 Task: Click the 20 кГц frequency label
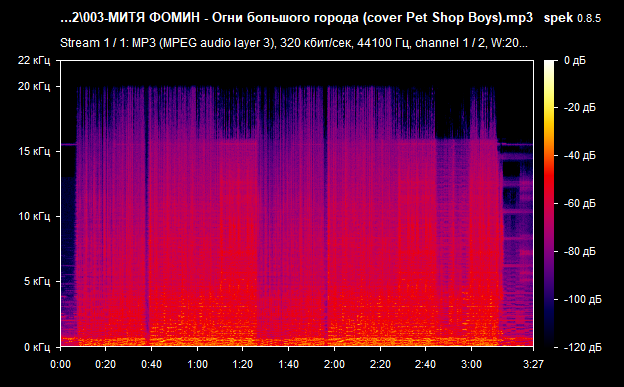point(34,86)
